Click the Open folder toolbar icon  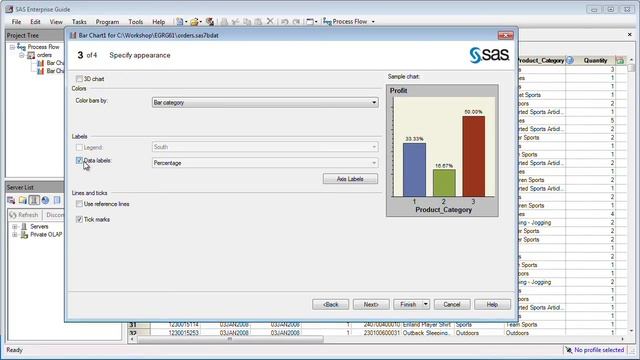click(194, 22)
